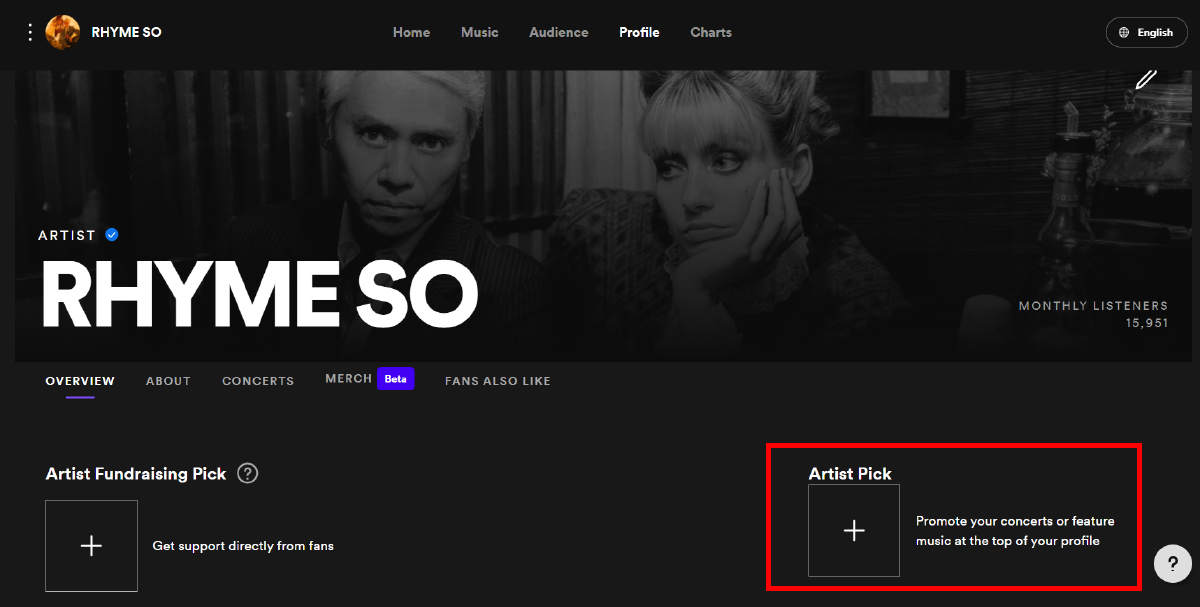Open the Concerts tab
The height and width of the screenshot is (607, 1200).
pos(258,381)
